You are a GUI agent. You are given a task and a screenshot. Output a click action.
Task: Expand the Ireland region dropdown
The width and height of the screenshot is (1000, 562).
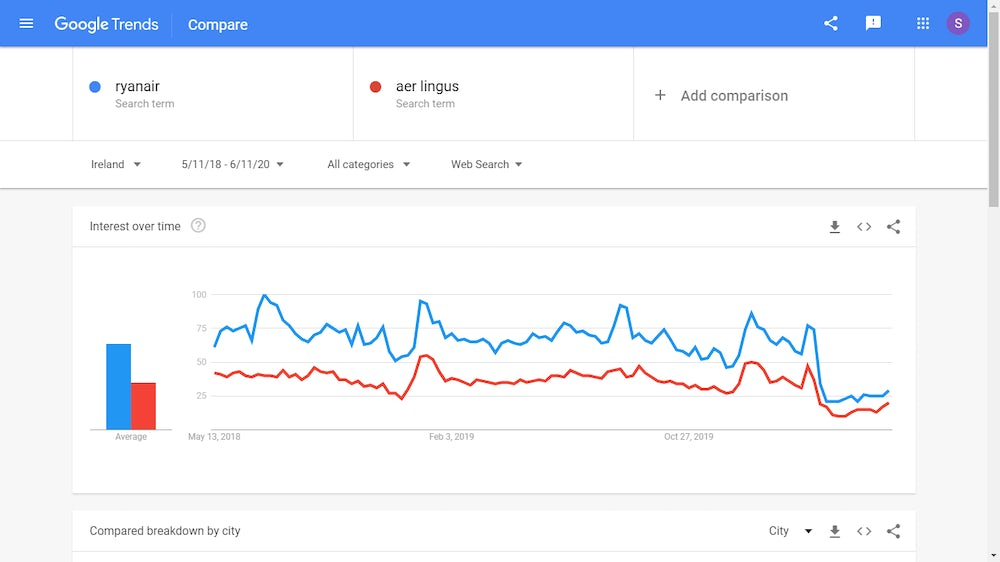pos(116,164)
